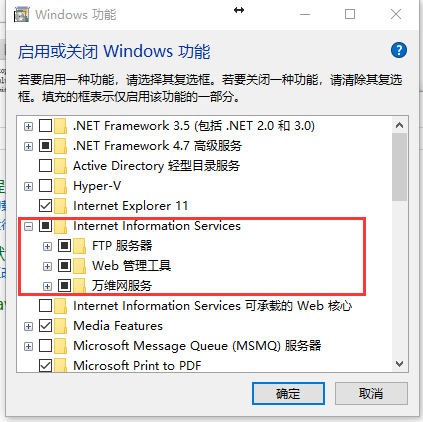Viewport: 423px width, 422px height.
Task: Expand the FTP 服务器 node
Action: tap(48, 247)
